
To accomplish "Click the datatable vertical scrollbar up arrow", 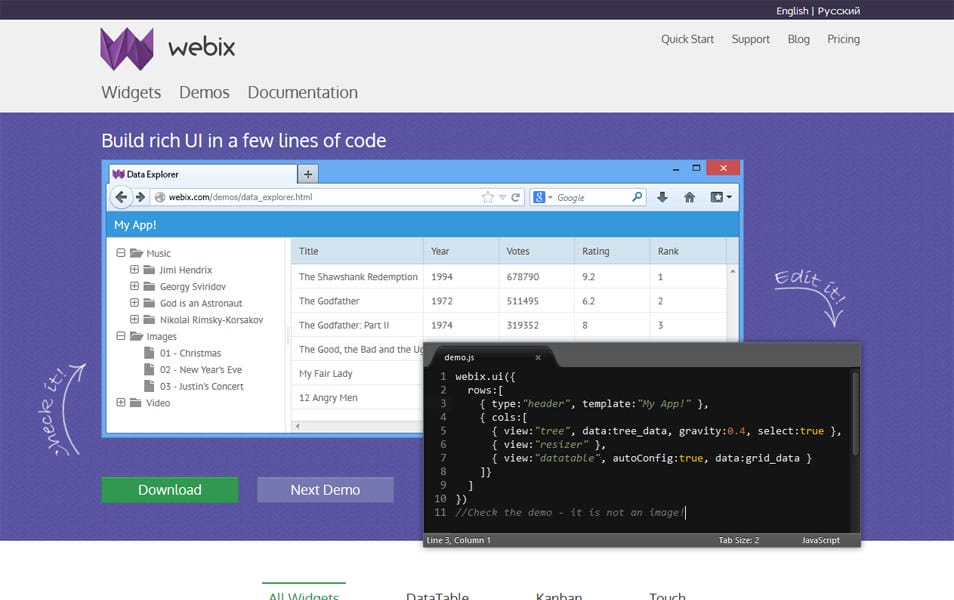I will pyautogui.click(x=733, y=271).
